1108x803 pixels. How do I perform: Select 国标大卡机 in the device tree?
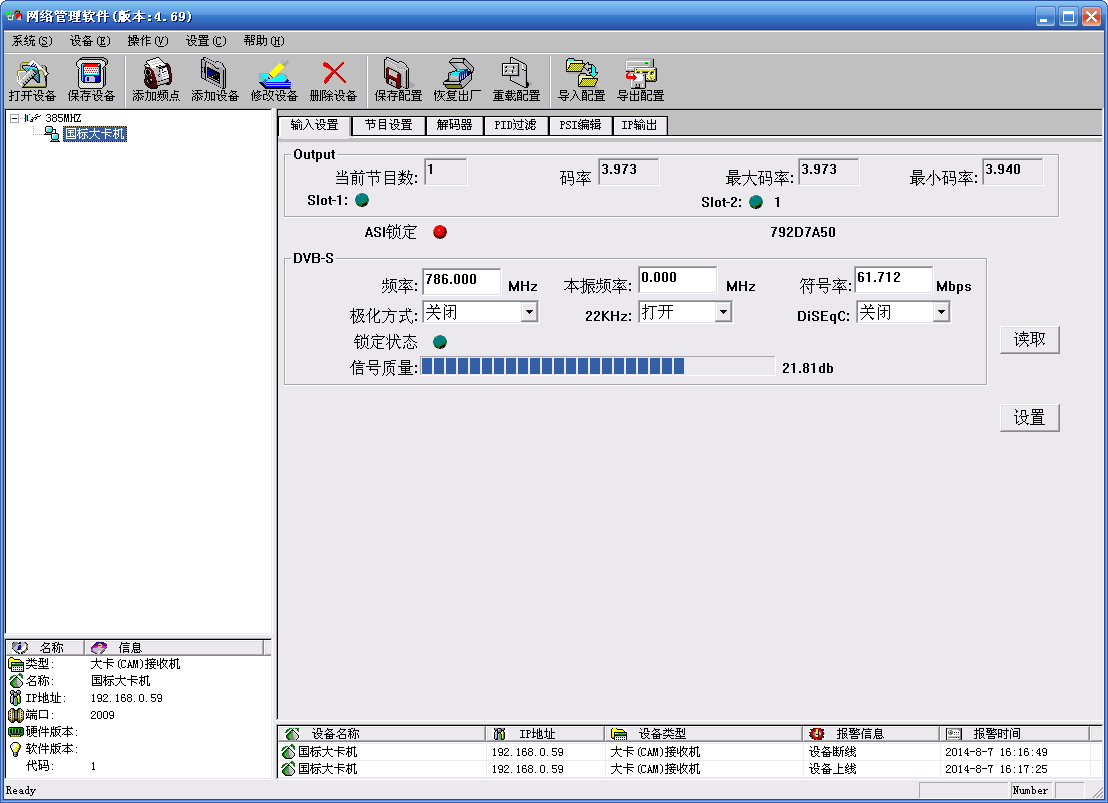coord(95,134)
